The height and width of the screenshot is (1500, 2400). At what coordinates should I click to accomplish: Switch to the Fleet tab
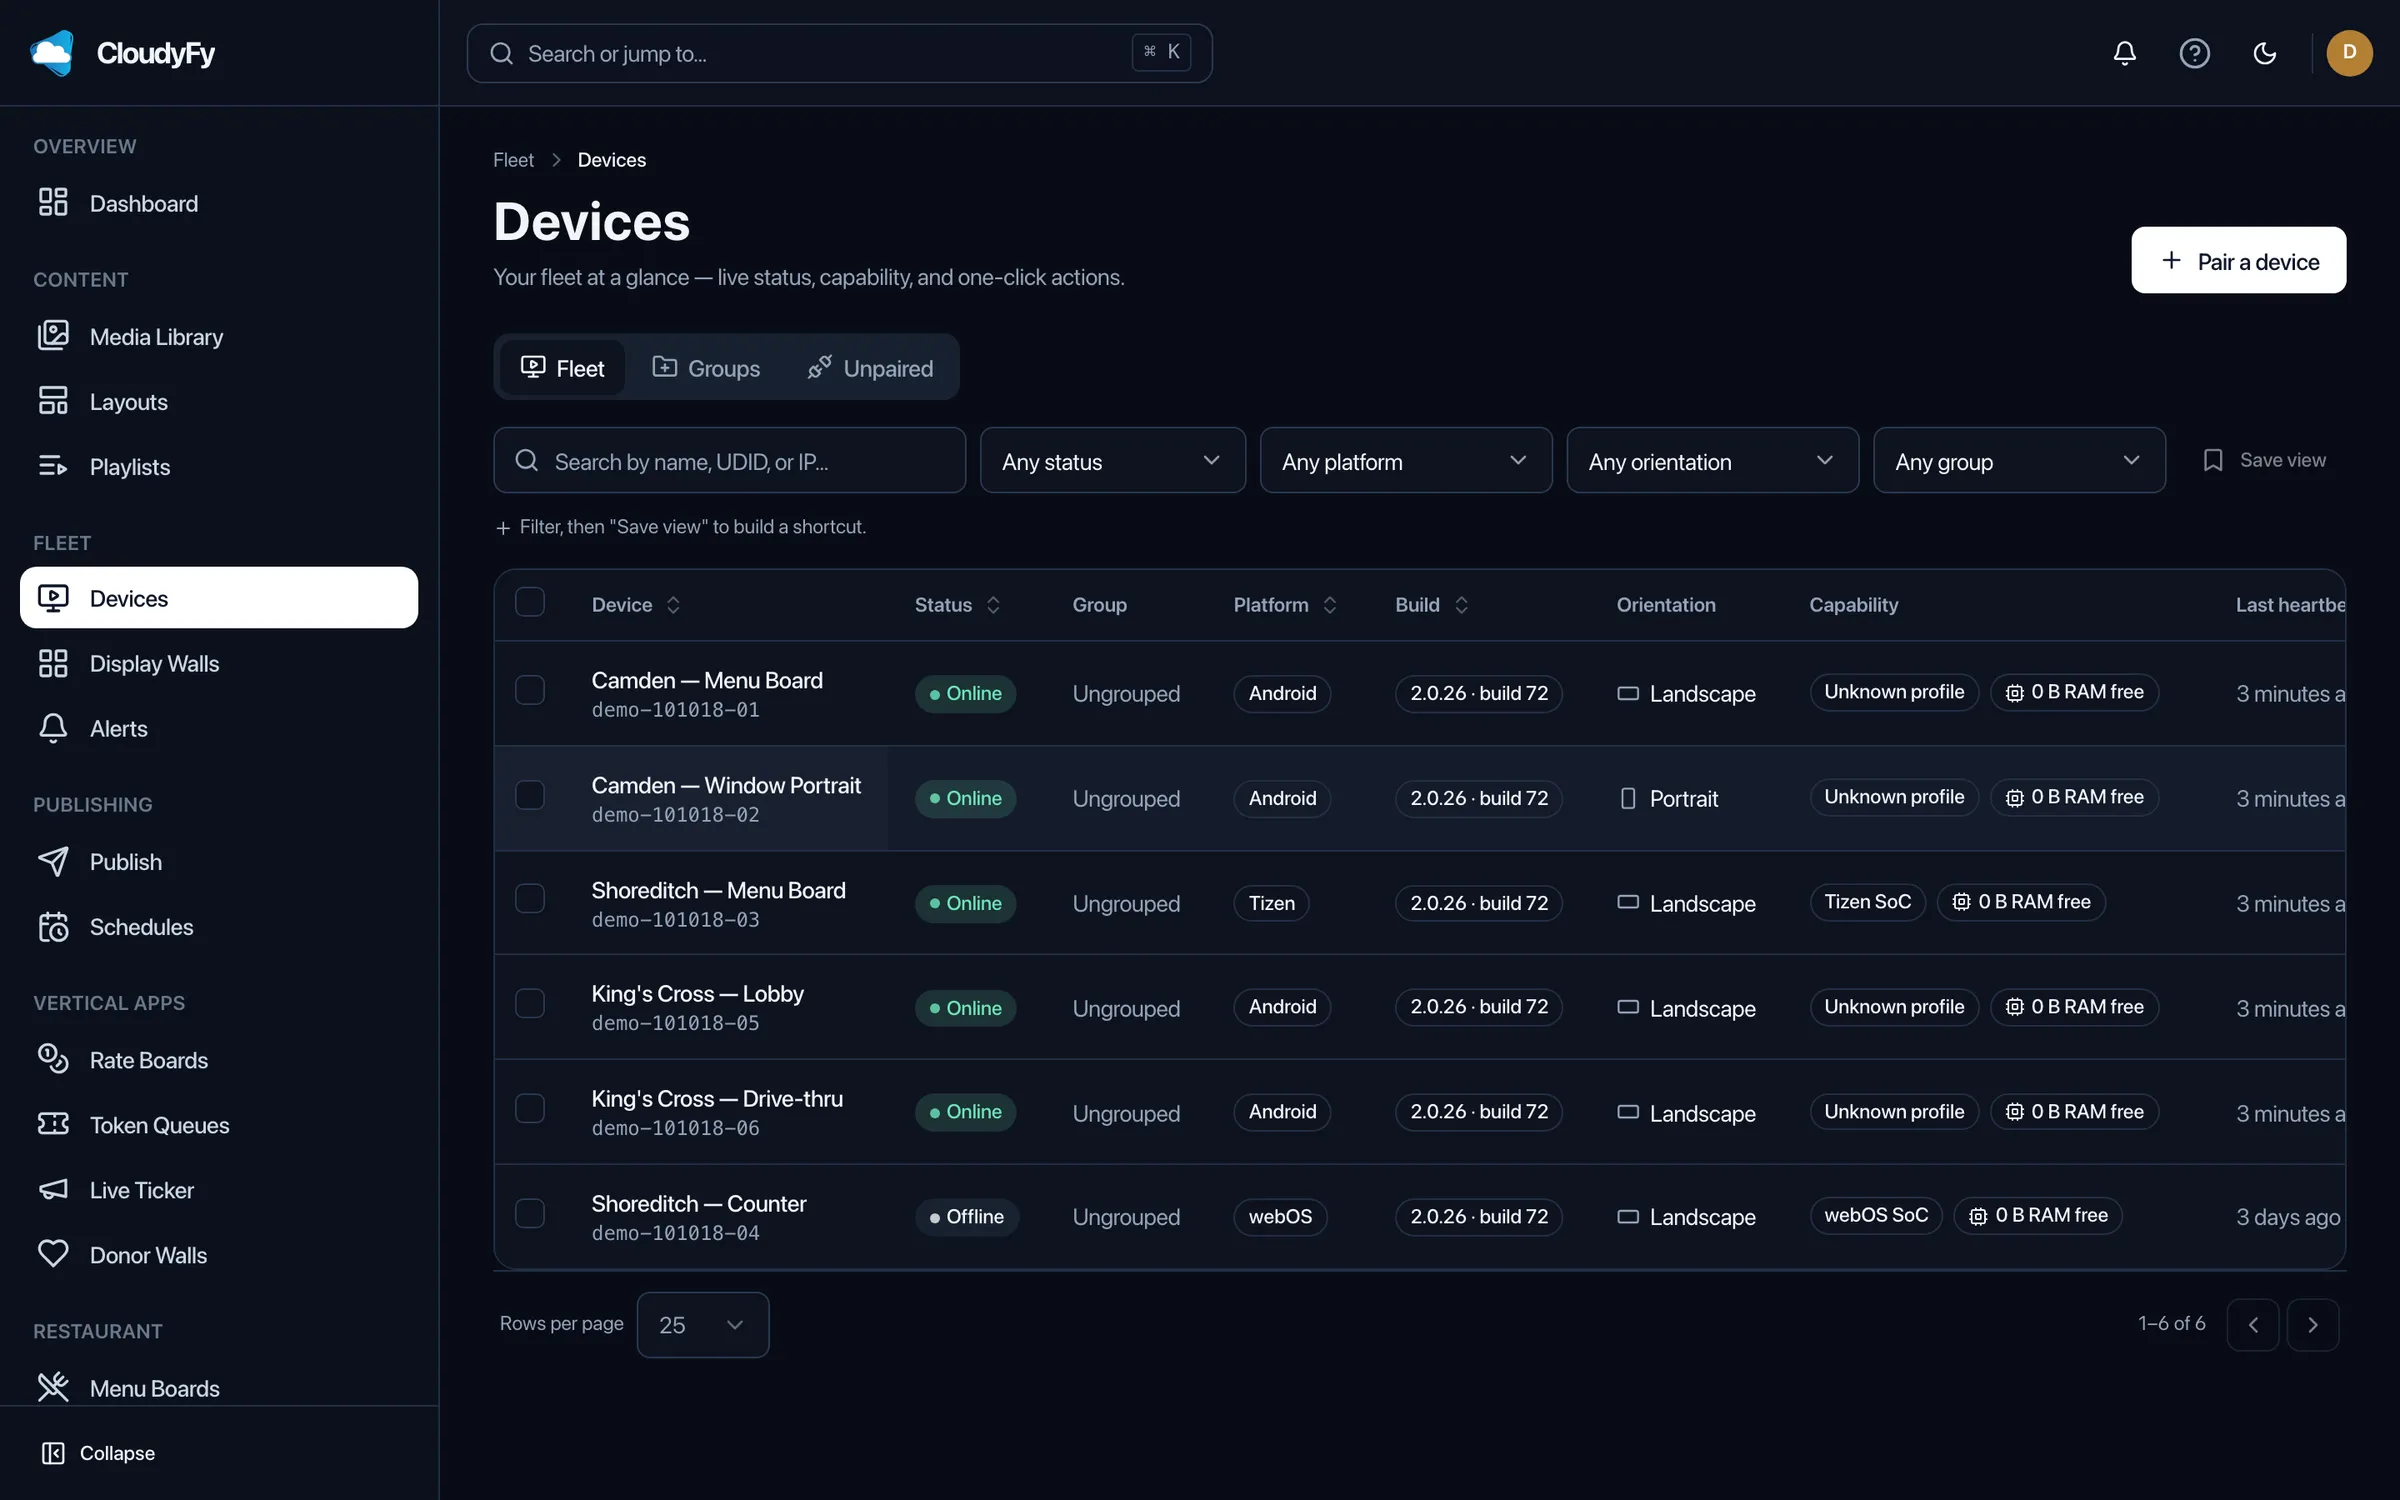point(562,368)
